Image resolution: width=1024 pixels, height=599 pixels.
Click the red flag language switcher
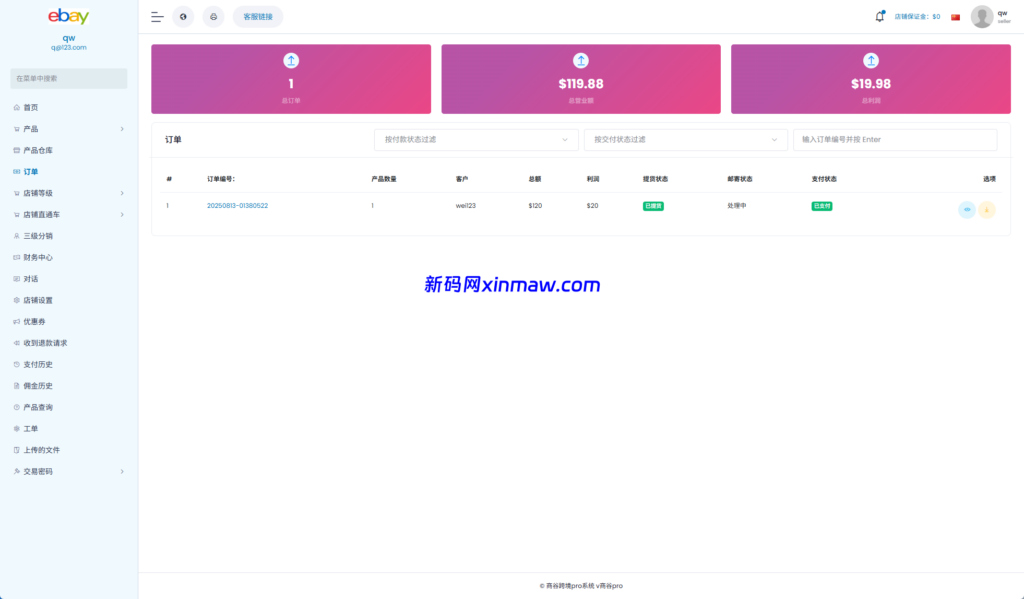[953, 16]
